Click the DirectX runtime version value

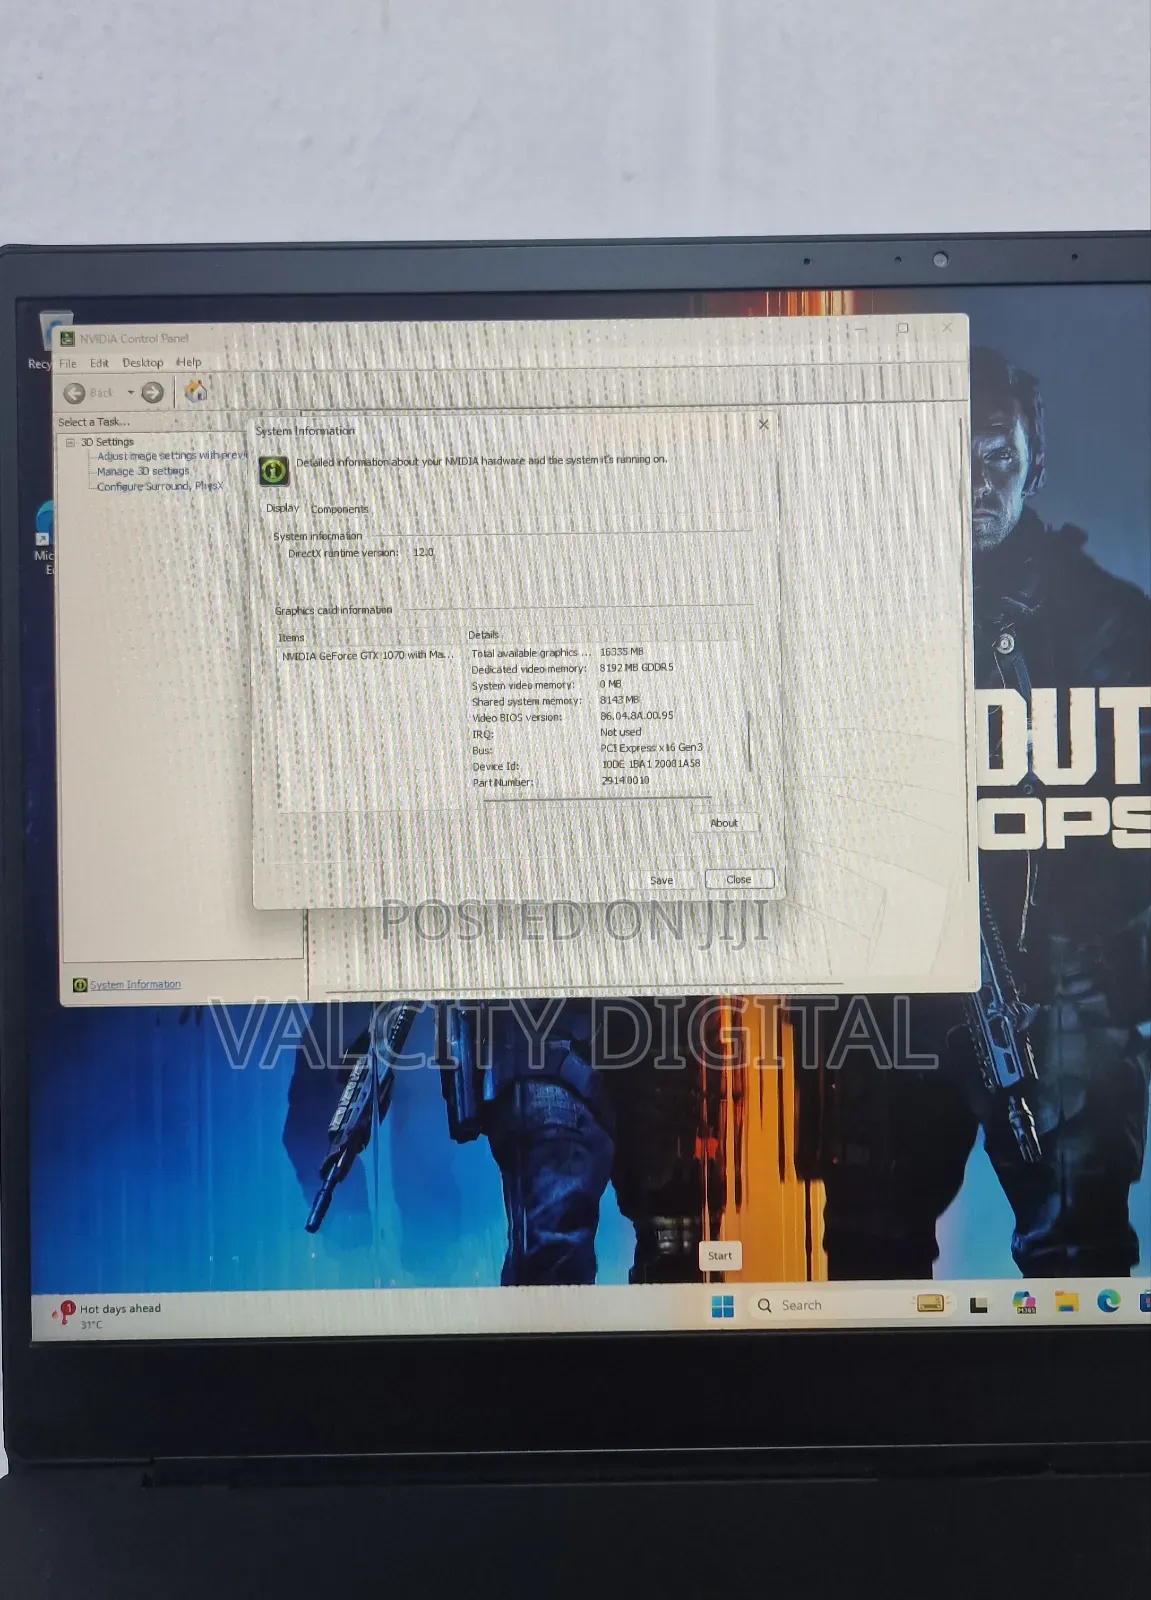pyautogui.click(x=424, y=552)
